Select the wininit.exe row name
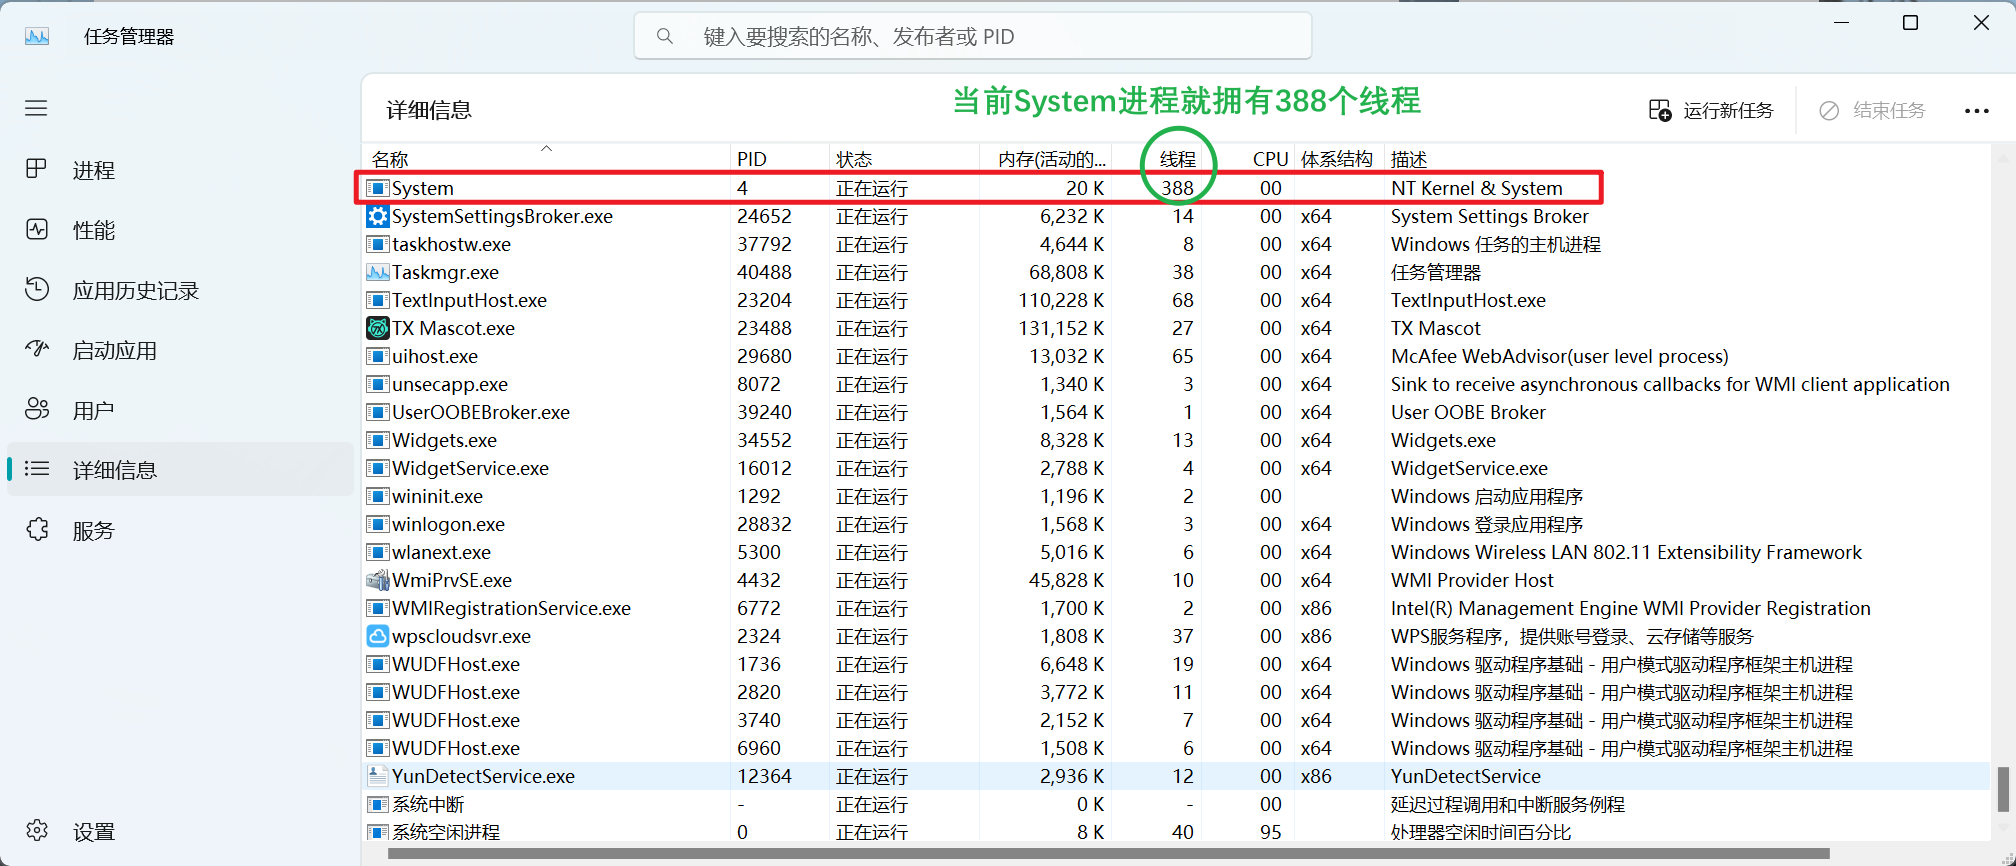 click(437, 496)
